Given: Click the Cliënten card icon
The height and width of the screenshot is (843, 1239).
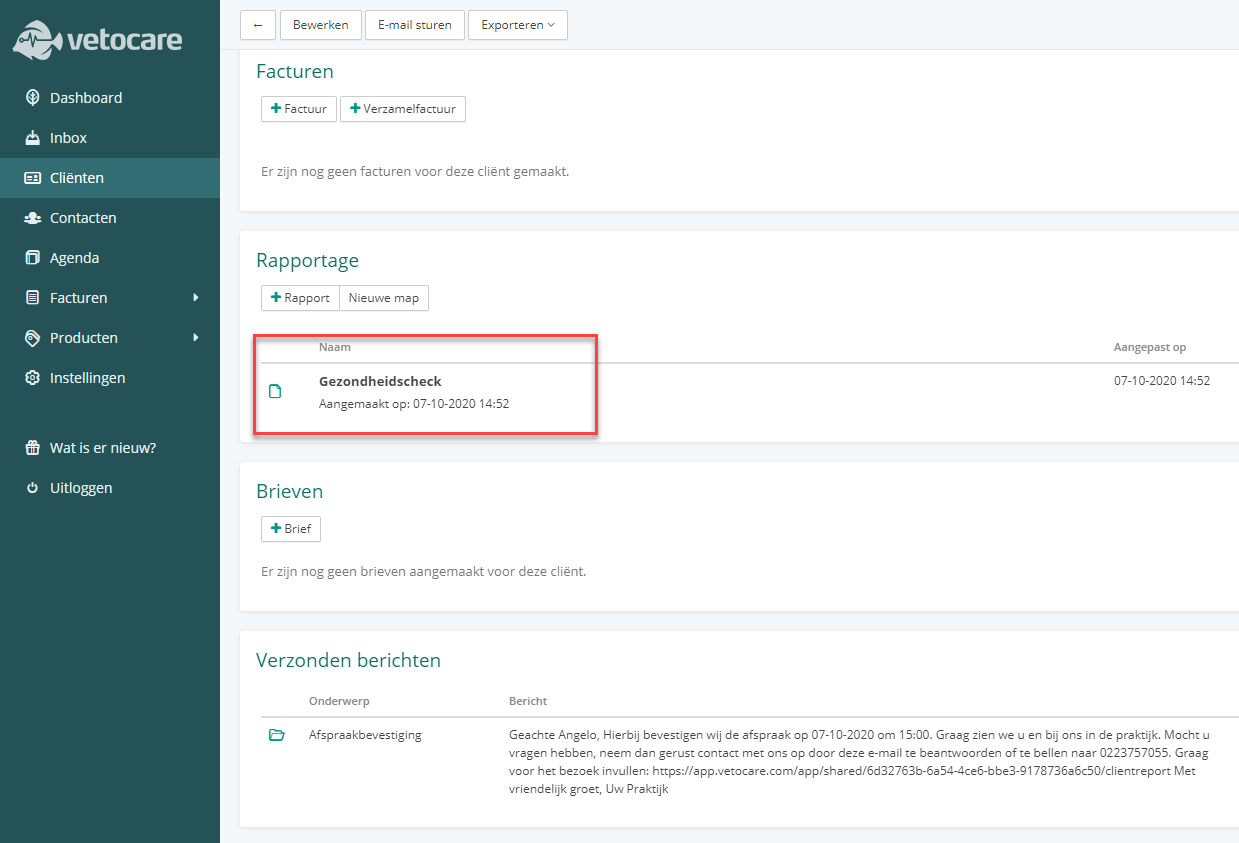Looking at the screenshot, I should pyautogui.click(x=32, y=178).
